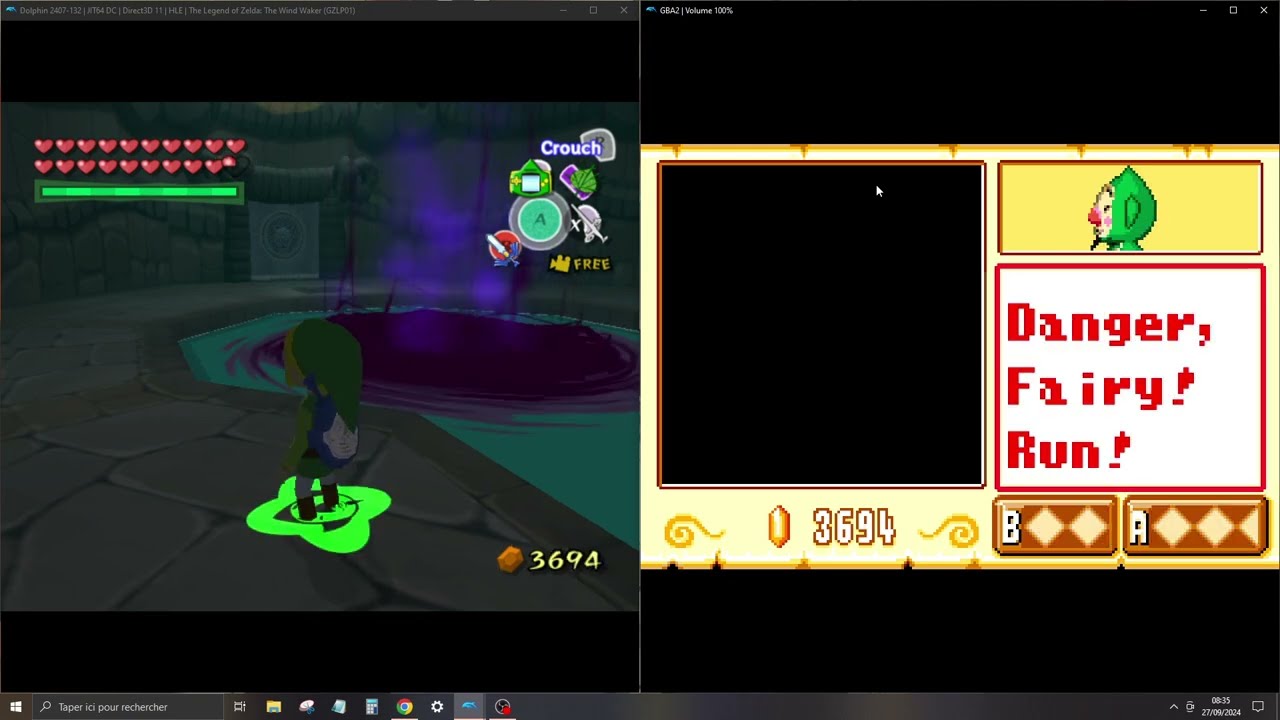This screenshot has width=1280, height=720.
Task: Click the Dolphin window title bar text
Action: [x=187, y=10]
